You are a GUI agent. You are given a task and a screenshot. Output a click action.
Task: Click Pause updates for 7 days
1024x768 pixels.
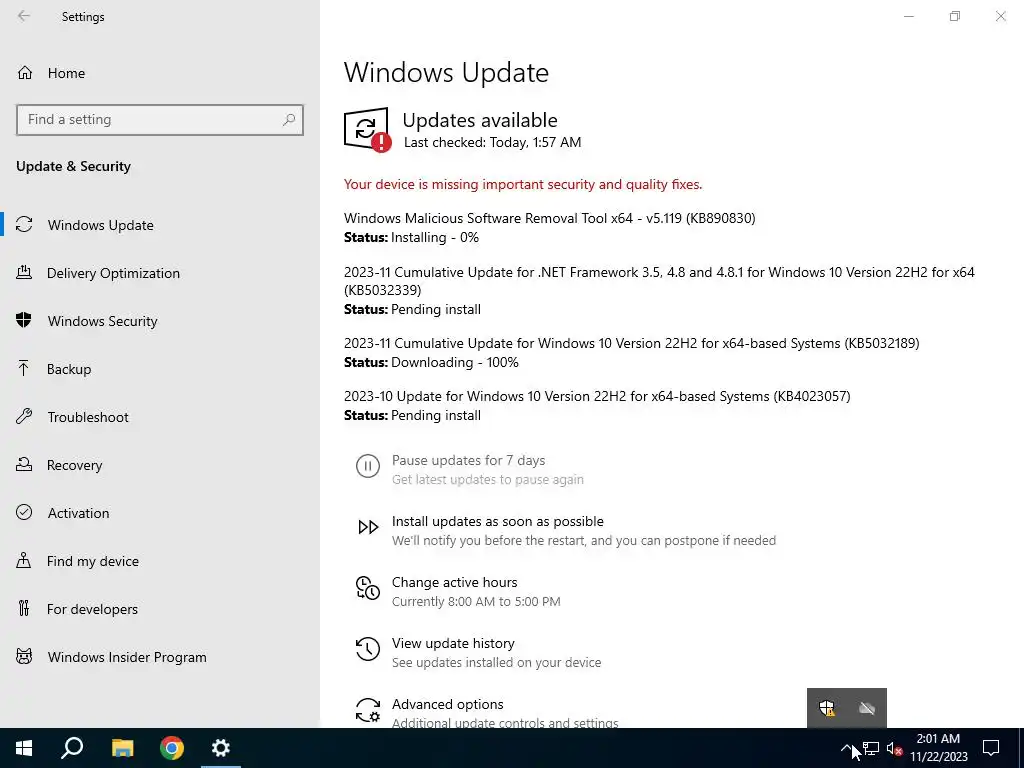468,460
